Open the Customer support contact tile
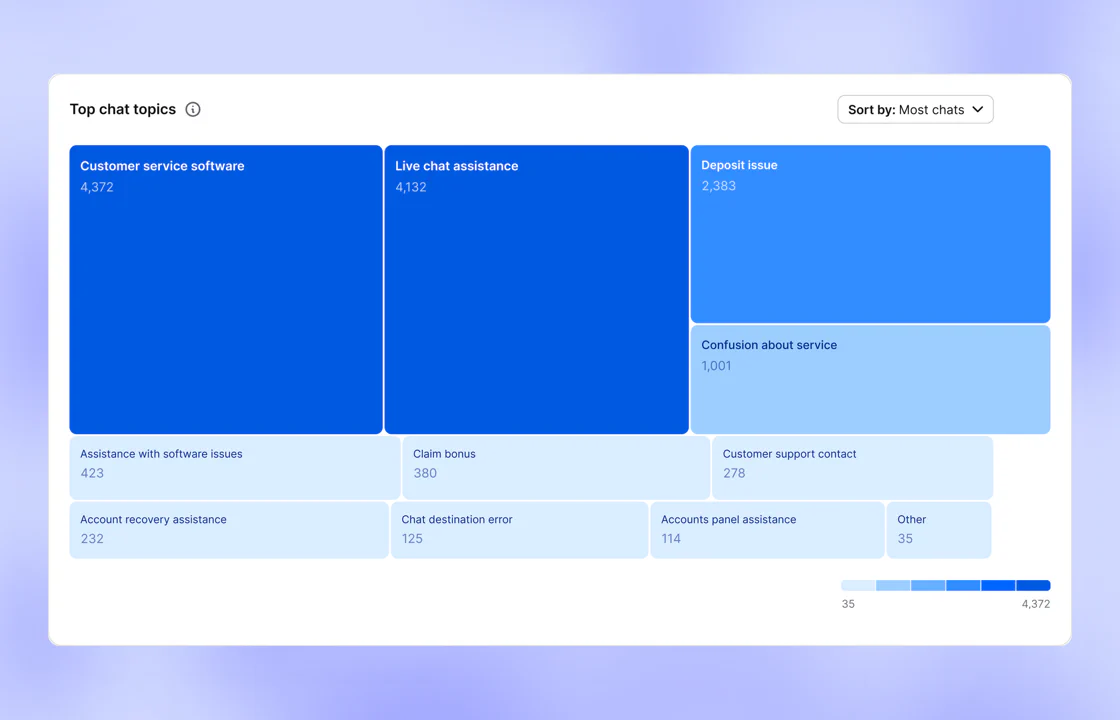1120x720 pixels. pyautogui.click(x=852, y=467)
